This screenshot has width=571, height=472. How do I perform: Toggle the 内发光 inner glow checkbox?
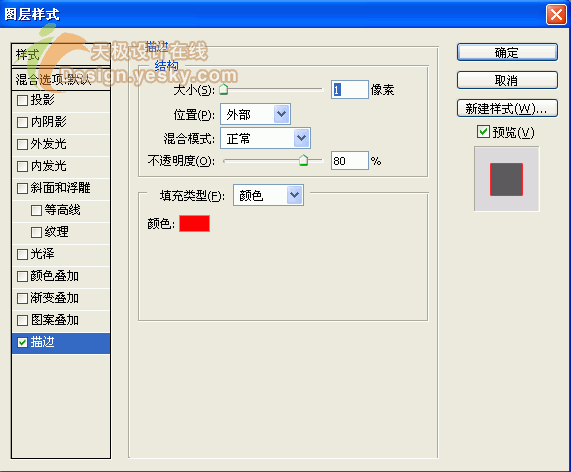22,166
